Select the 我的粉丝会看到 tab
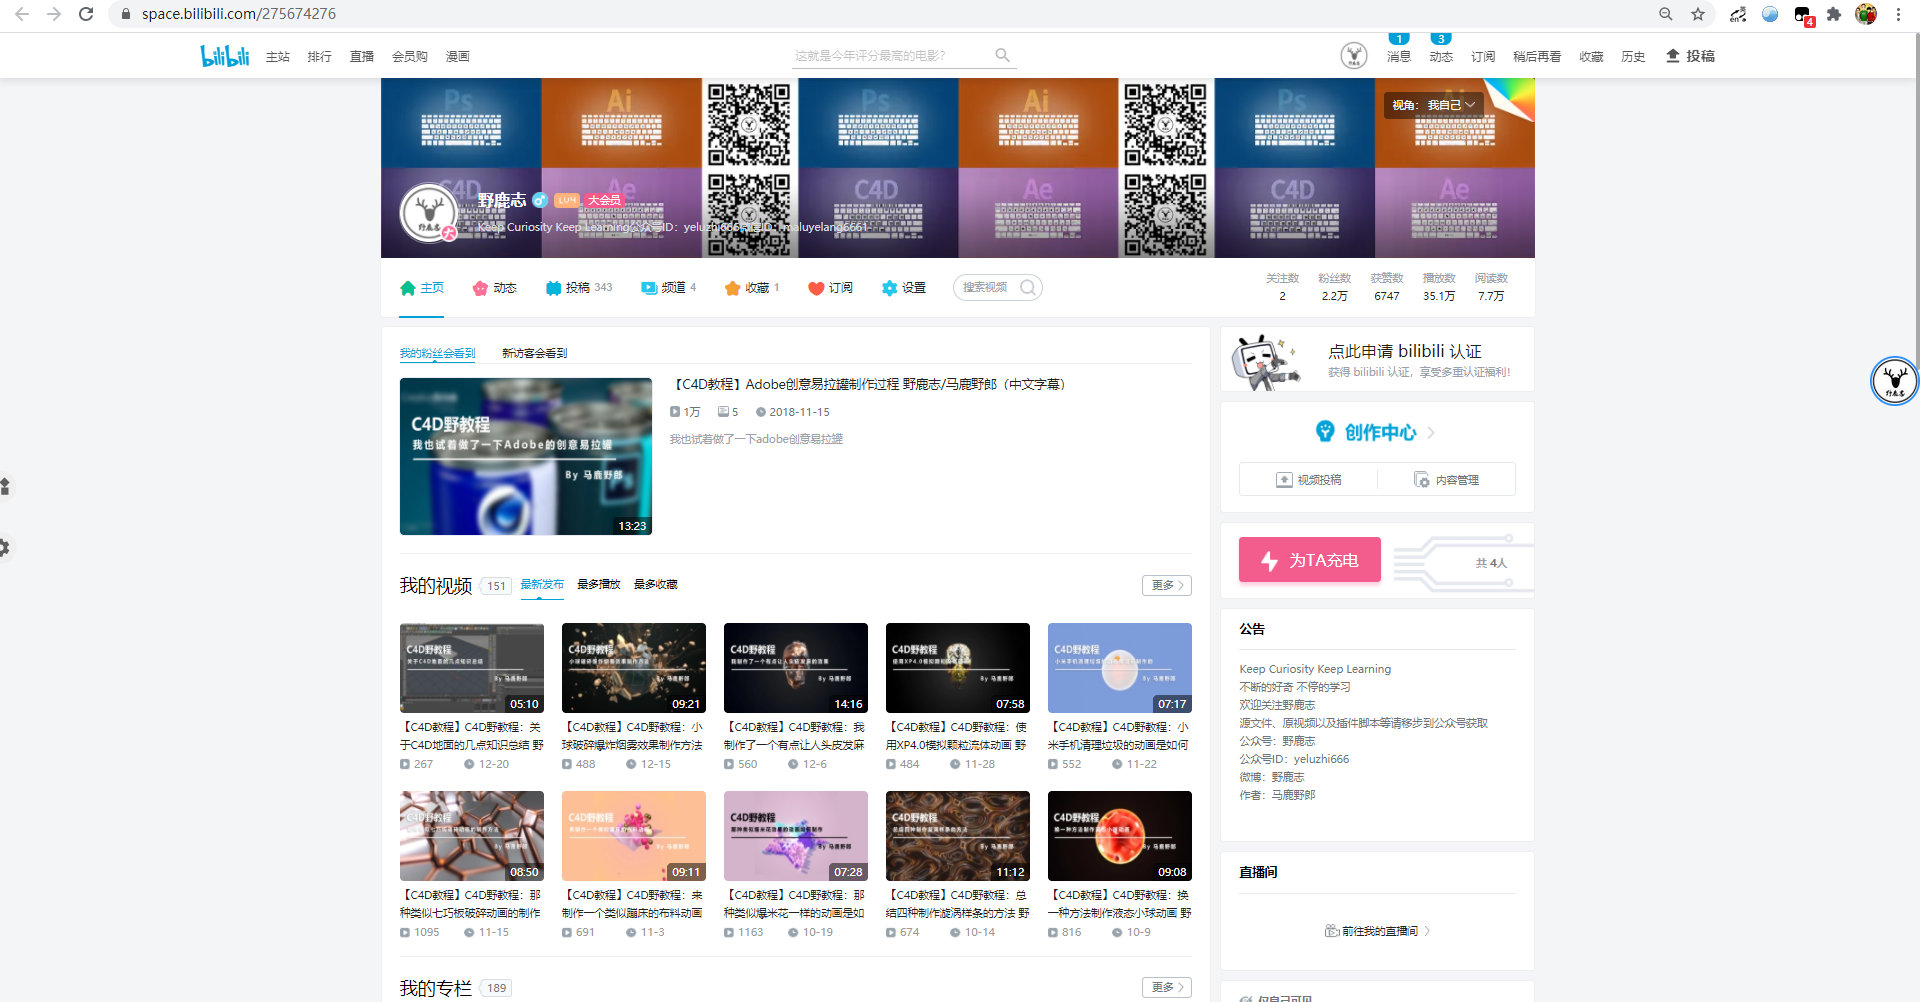This screenshot has height=1002, width=1920. tap(437, 353)
